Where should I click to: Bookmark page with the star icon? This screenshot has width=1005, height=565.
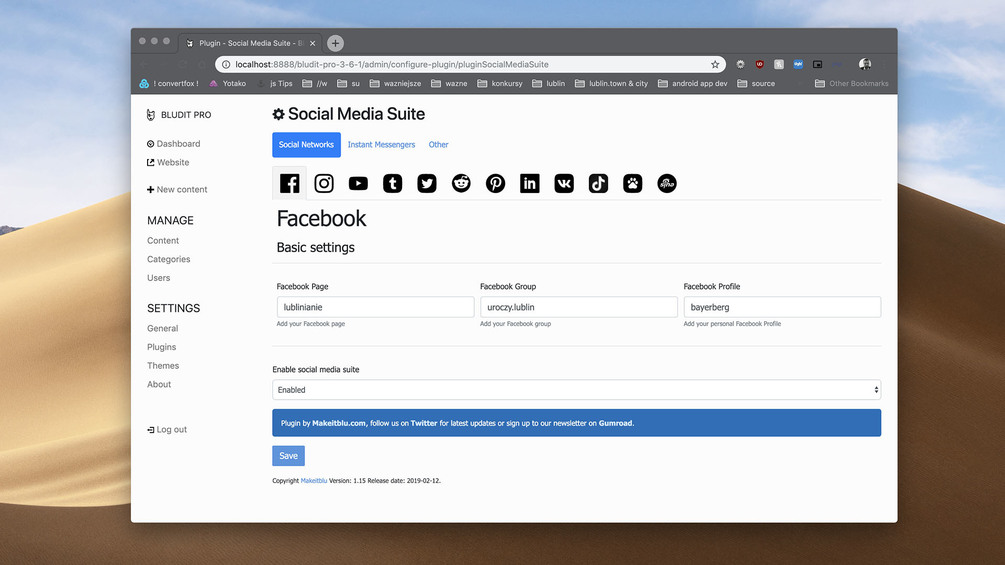(715, 64)
